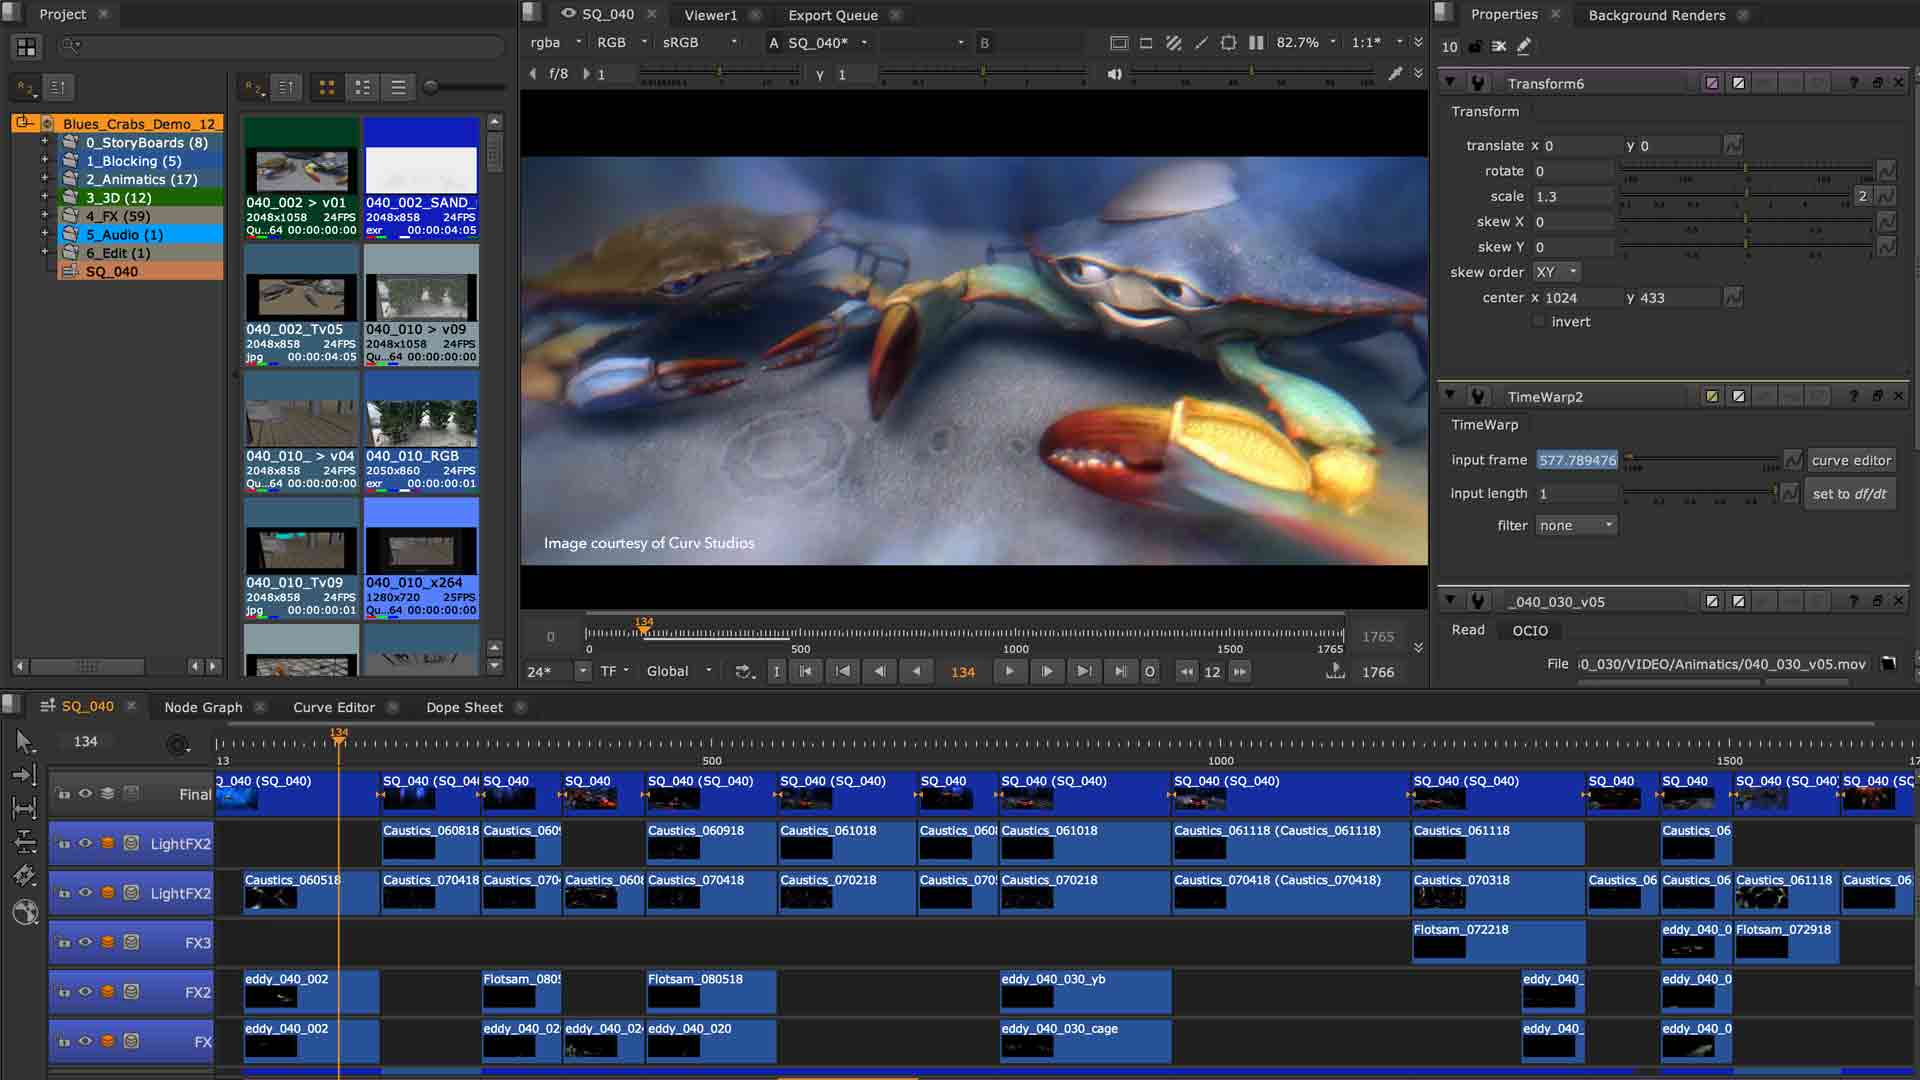
Task: Click the curve editor button
Action: [x=1850, y=460]
